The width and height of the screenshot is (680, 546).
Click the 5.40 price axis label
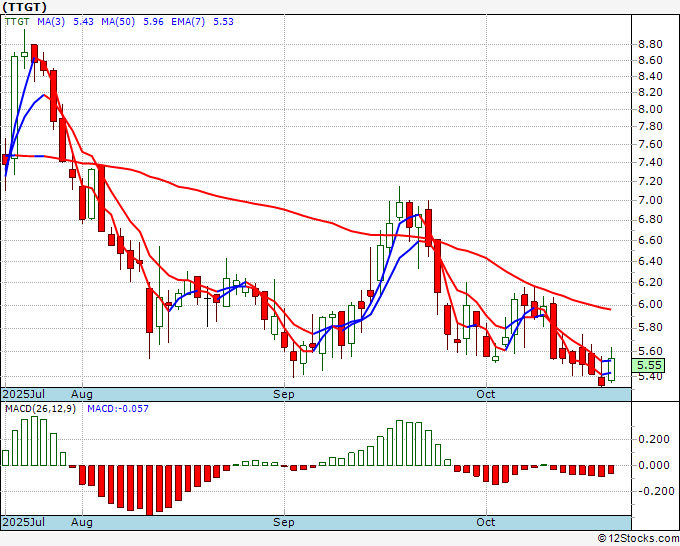pos(650,376)
